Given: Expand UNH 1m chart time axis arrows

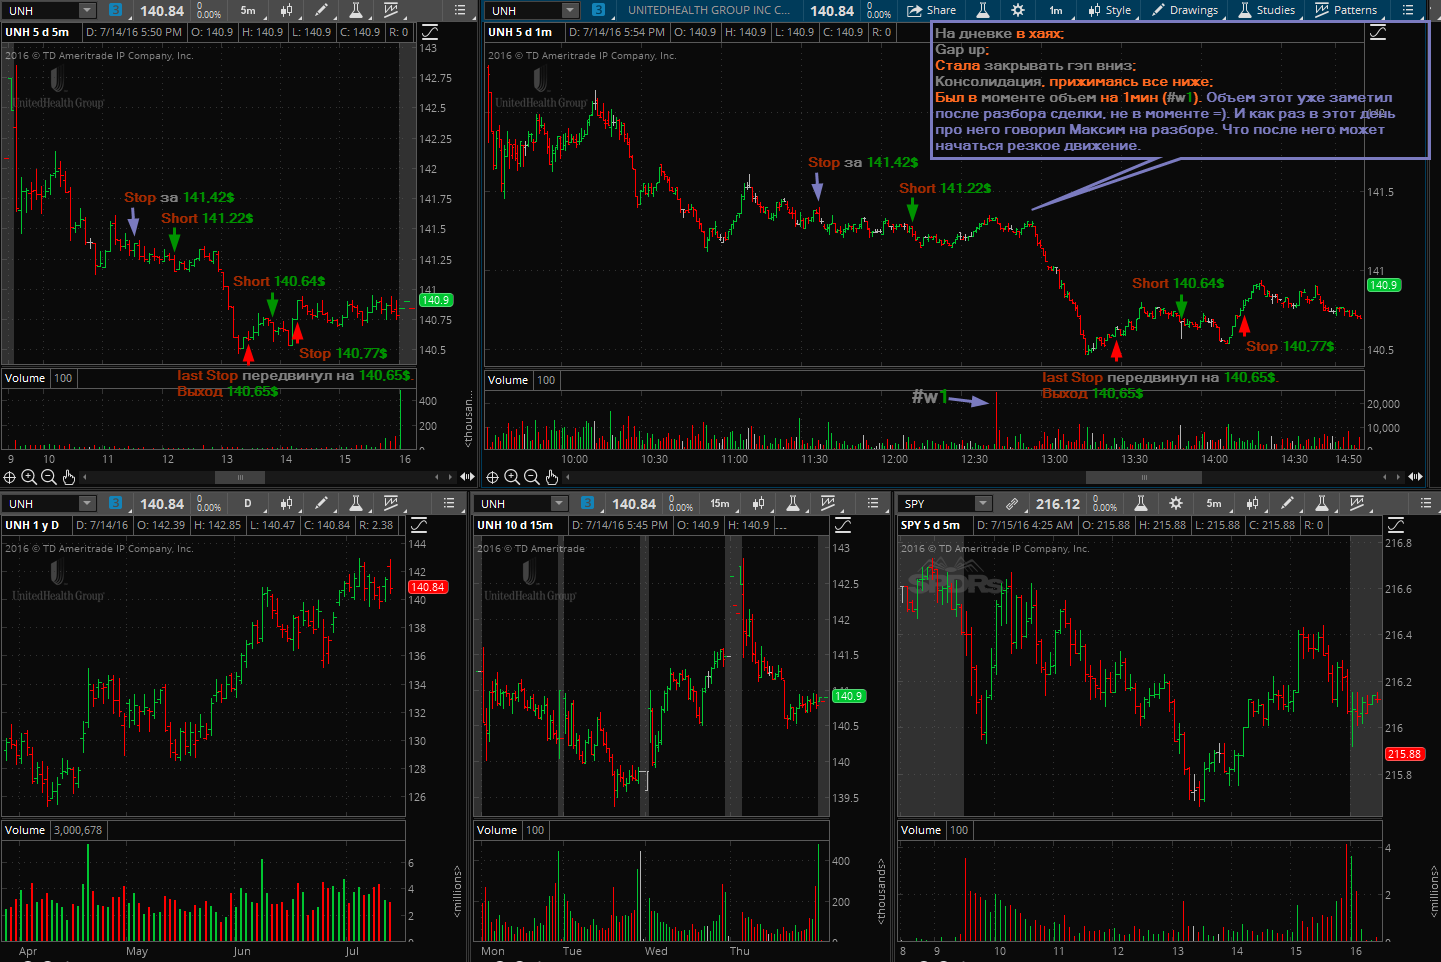Looking at the screenshot, I should pos(1415,477).
